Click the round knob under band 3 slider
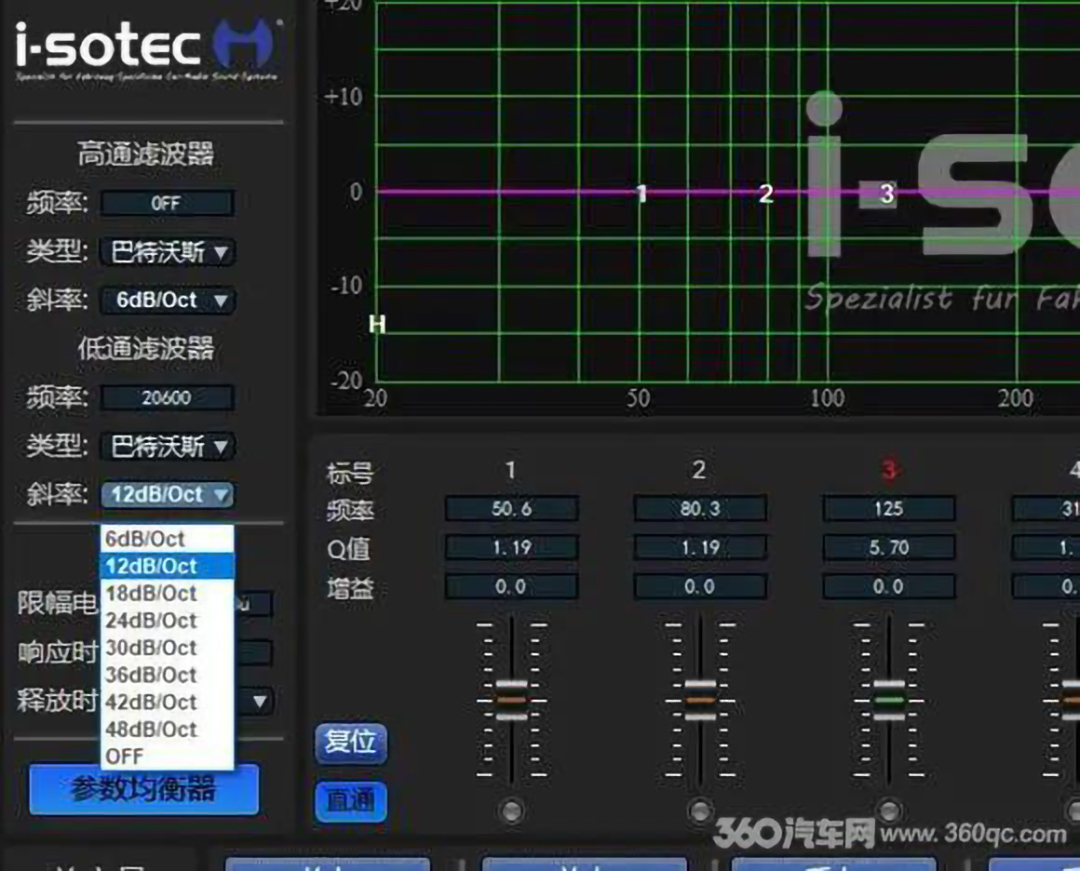This screenshot has width=1080, height=871. point(889,810)
